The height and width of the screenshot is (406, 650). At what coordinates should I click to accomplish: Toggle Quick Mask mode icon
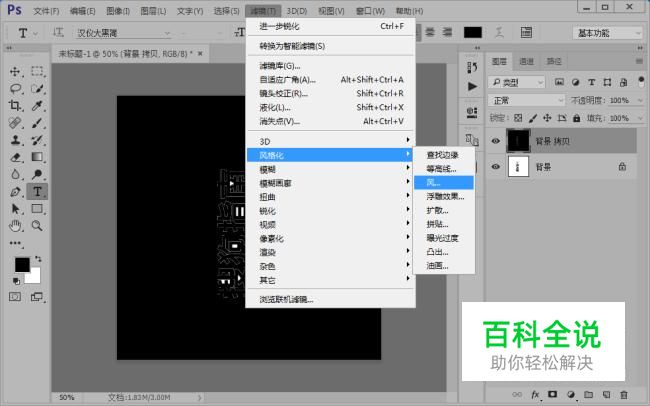pos(15,297)
